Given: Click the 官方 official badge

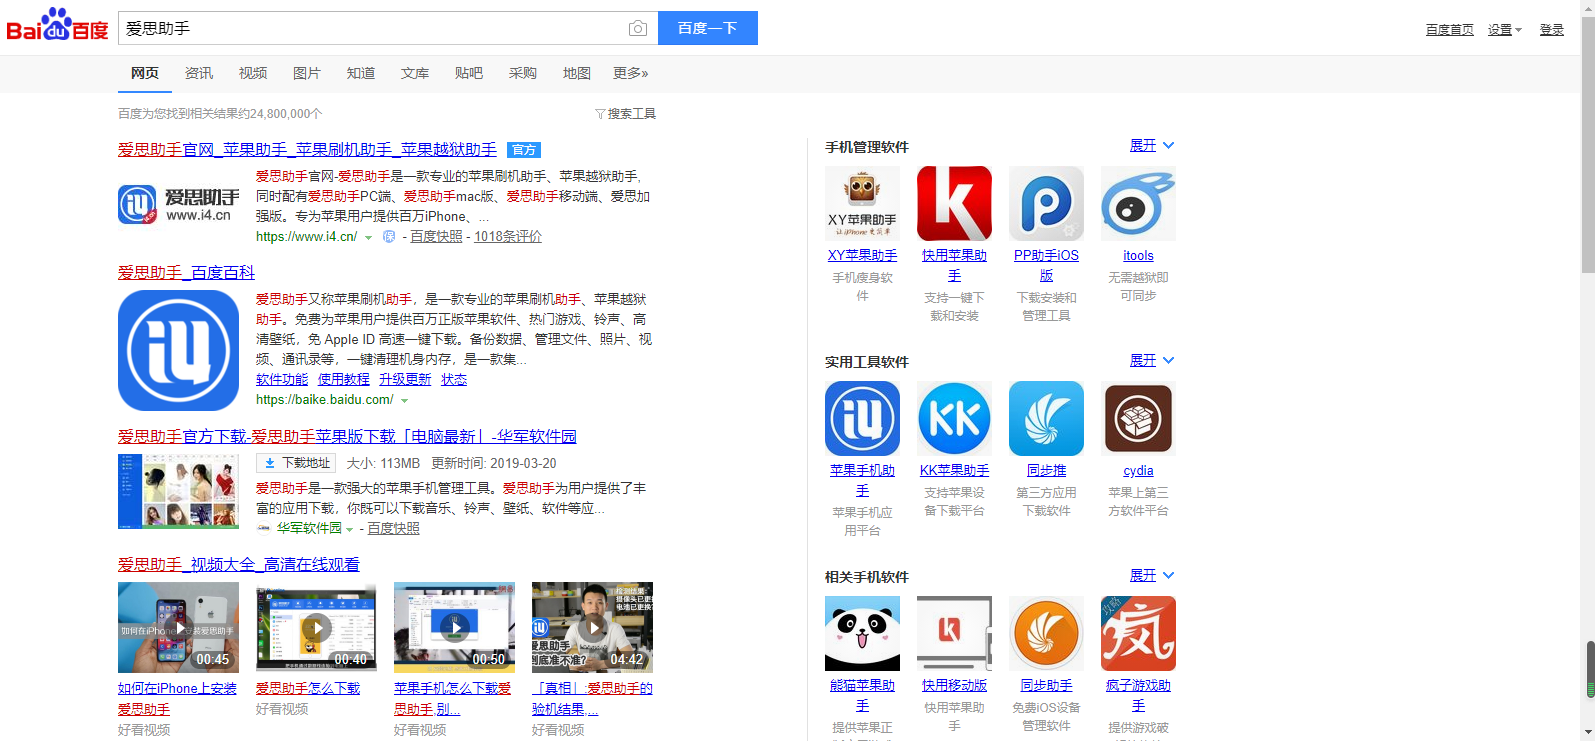Looking at the screenshot, I should click(523, 150).
